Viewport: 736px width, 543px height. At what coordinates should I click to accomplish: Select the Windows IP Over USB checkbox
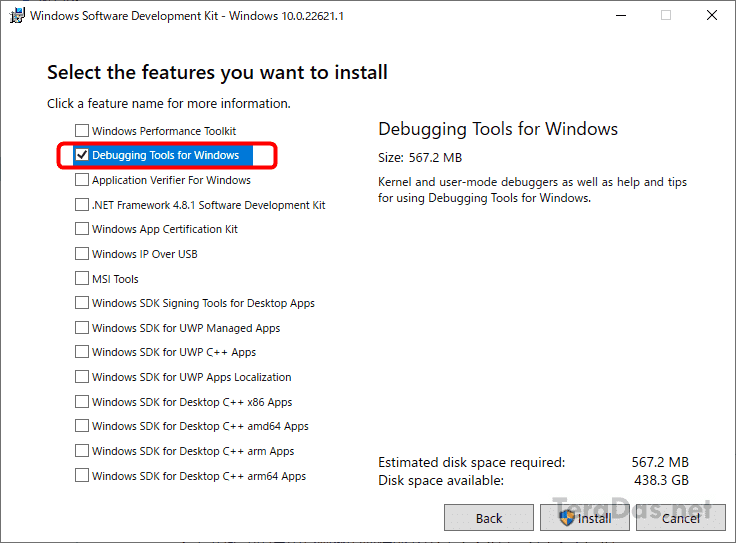[82, 253]
